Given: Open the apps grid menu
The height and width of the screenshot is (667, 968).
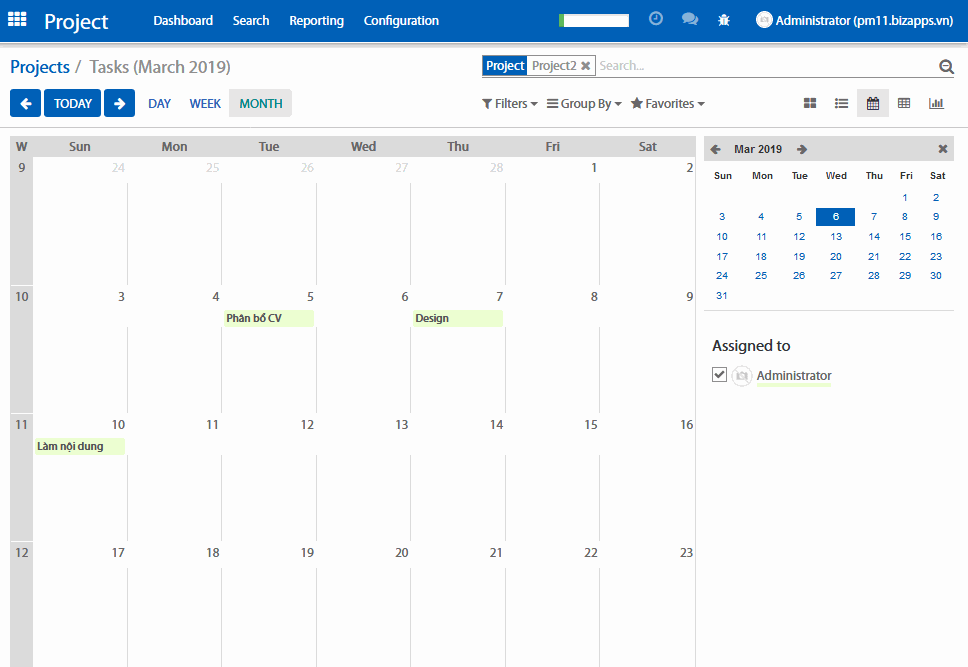Looking at the screenshot, I should pyautogui.click(x=17, y=20).
